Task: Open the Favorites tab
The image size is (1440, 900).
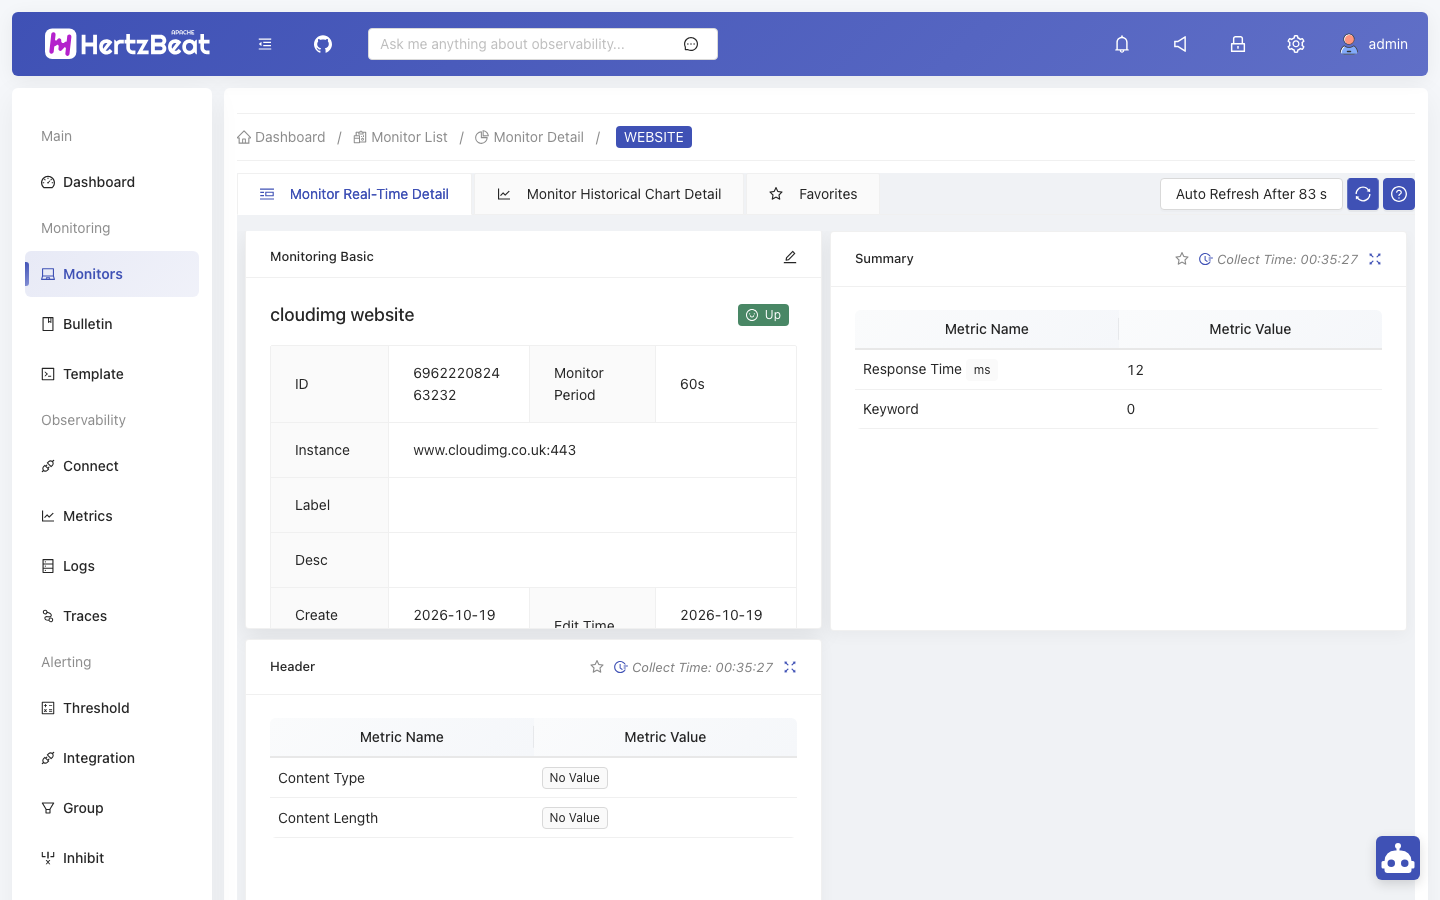Action: 813,194
